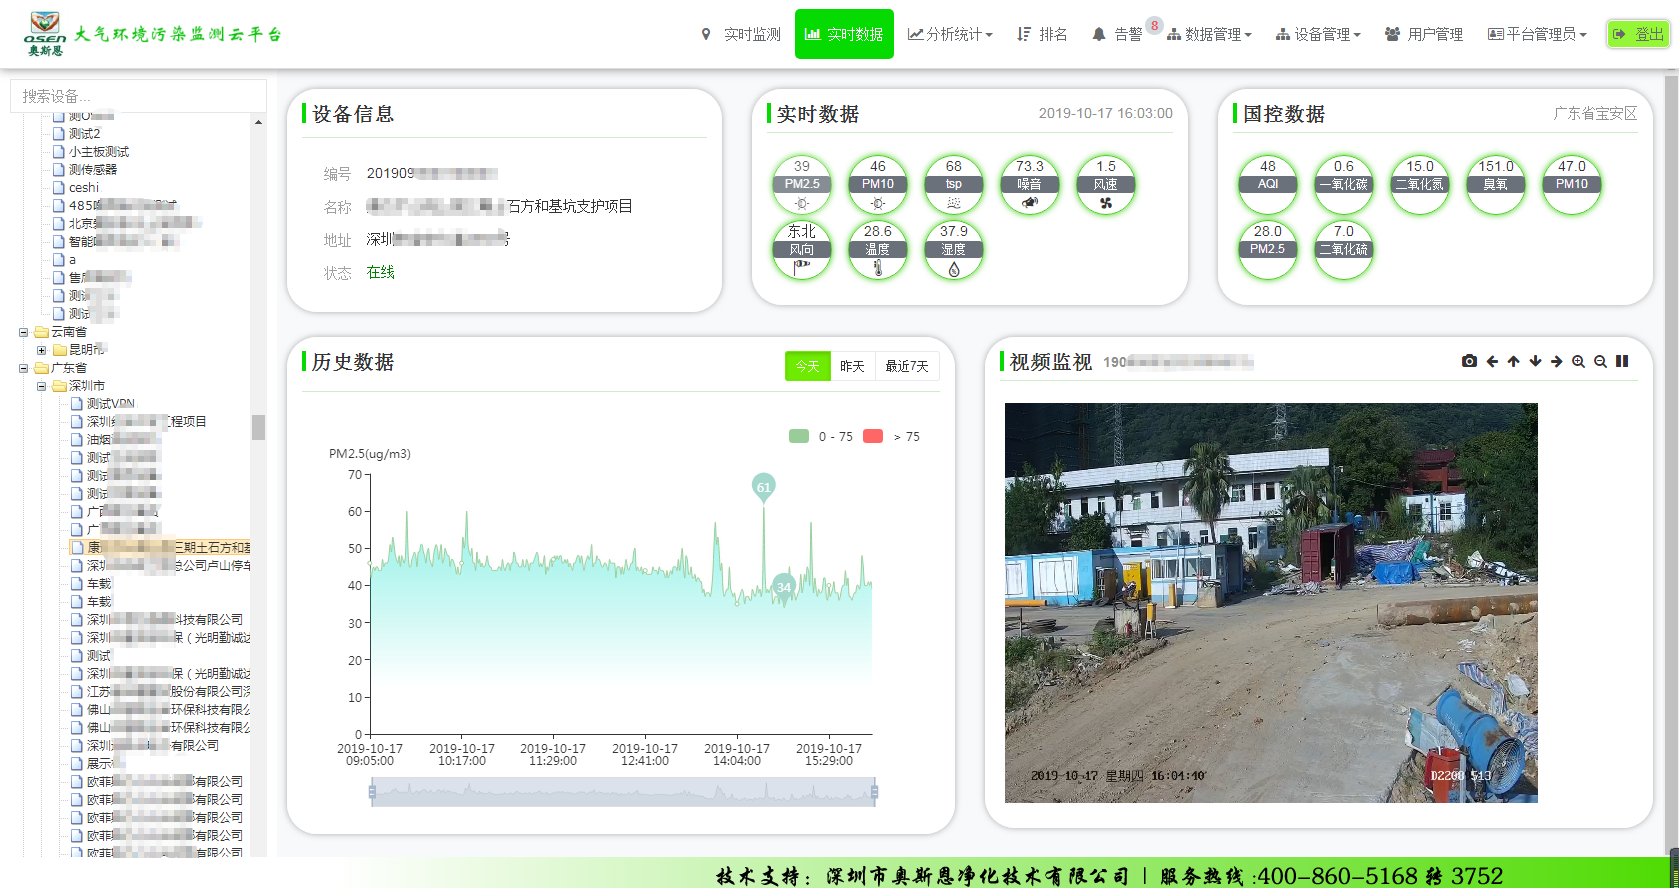
Task: Click the 搜索设备 search field
Action: (x=138, y=96)
